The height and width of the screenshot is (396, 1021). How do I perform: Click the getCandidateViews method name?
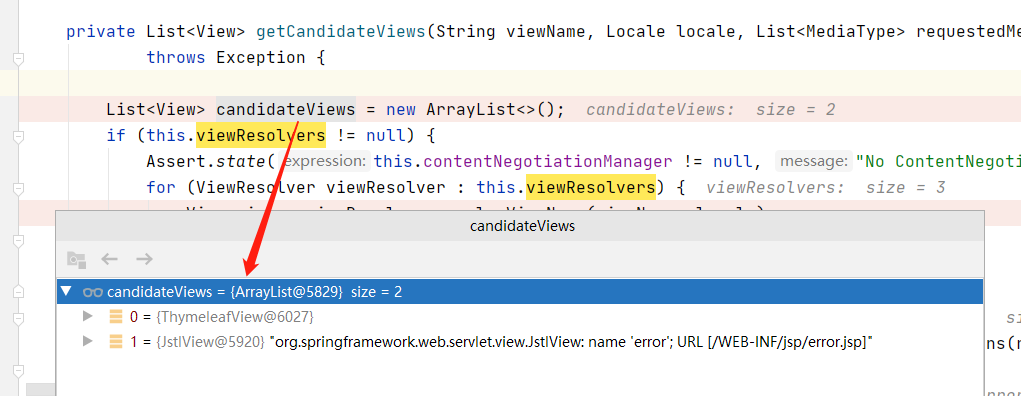click(x=341, y=31)
